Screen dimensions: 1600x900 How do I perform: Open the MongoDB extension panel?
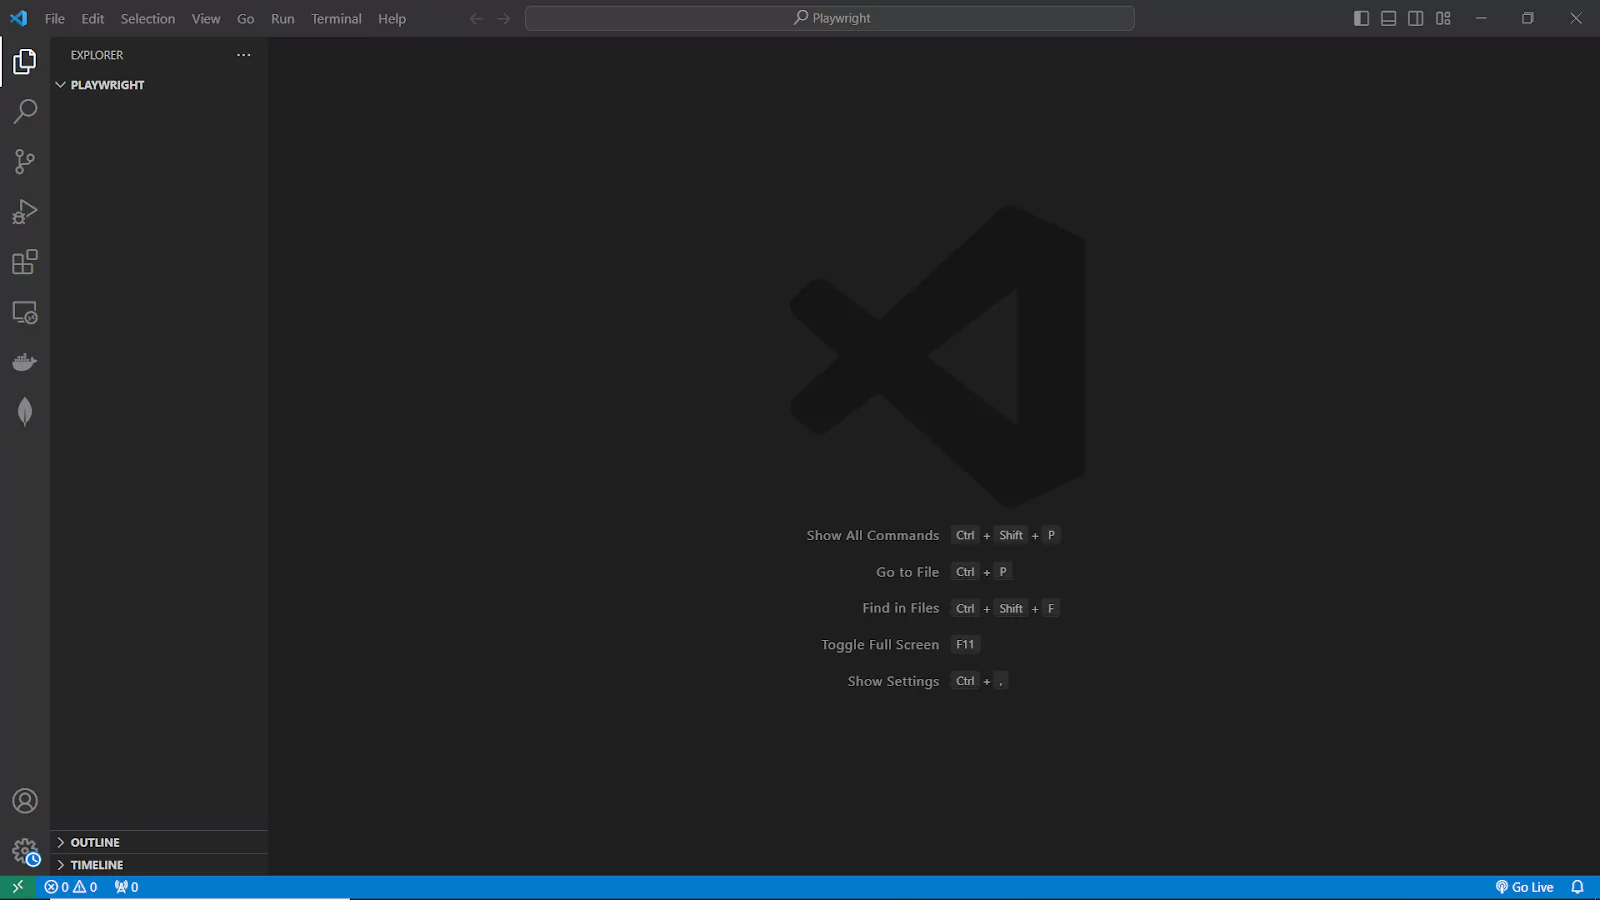point(25,411)
